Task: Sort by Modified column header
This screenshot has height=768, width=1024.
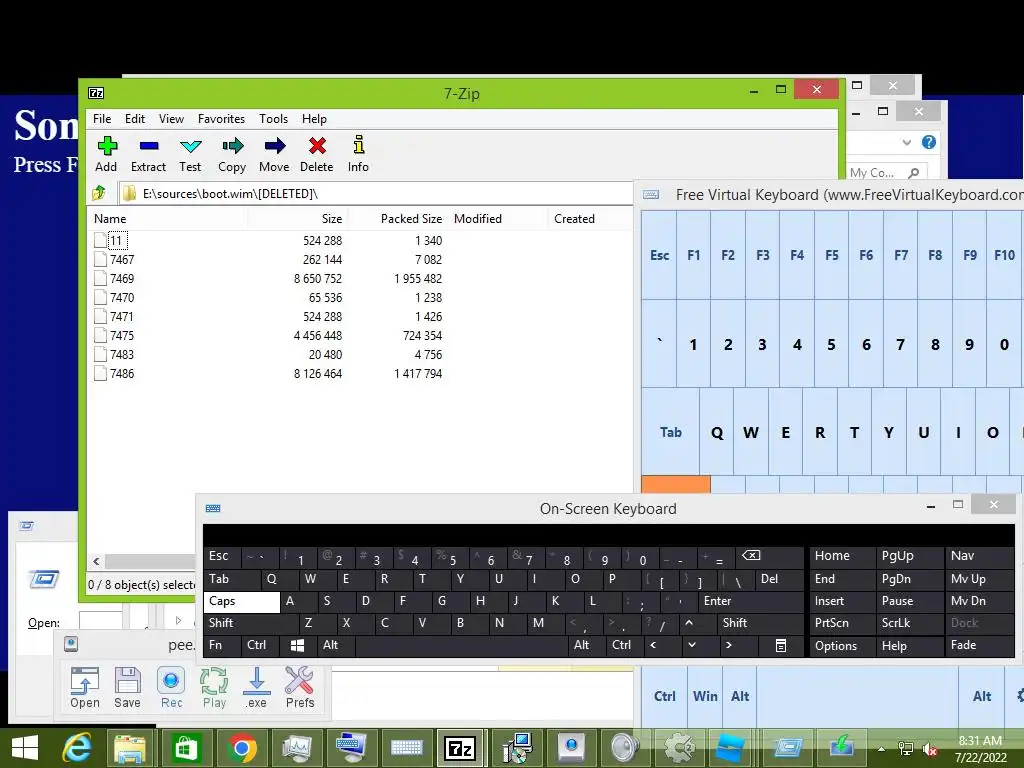Action: pyautogui.click(x=498, y=219)
